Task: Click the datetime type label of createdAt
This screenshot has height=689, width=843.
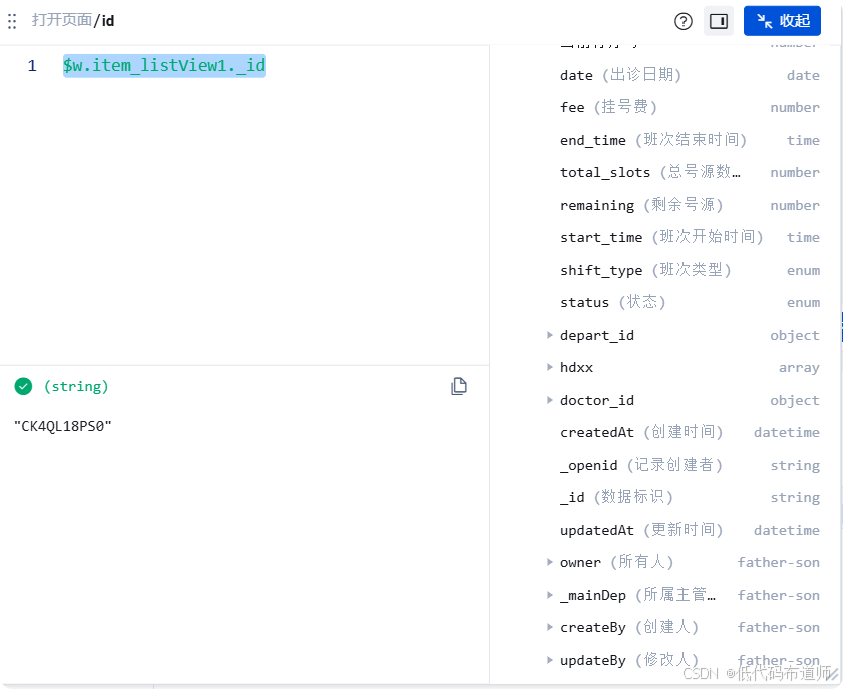Action: (x=787, y=433)
